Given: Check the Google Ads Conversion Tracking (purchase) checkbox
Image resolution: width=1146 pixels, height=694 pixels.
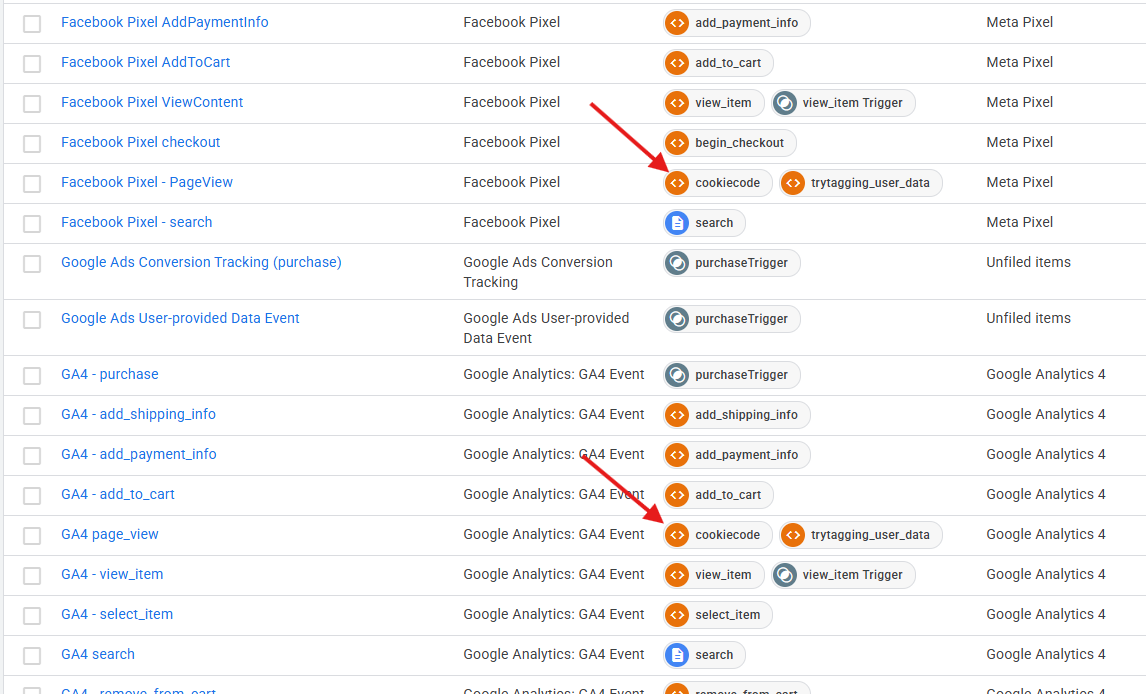Looking at the screenshot, I should 32,264.
